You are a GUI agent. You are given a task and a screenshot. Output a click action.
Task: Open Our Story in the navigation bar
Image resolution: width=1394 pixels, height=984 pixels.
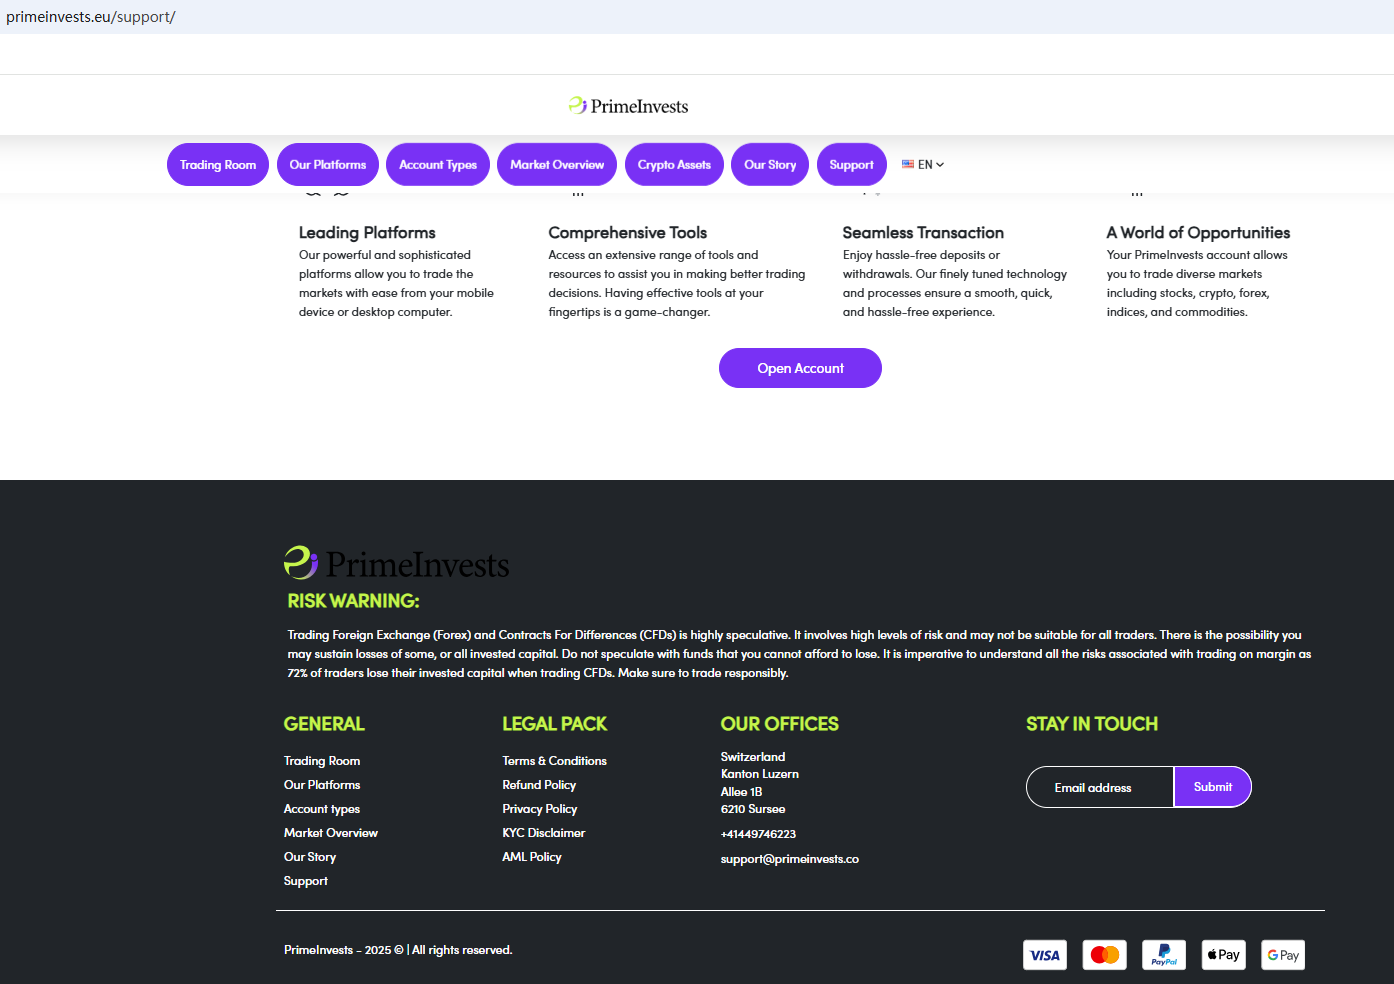tap(770, 165)
